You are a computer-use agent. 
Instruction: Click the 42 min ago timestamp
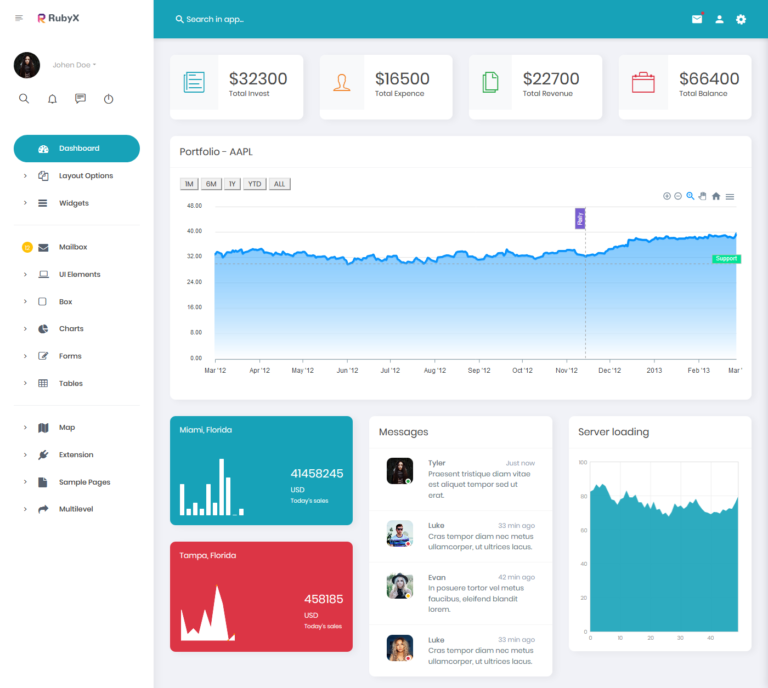[516, 577]
